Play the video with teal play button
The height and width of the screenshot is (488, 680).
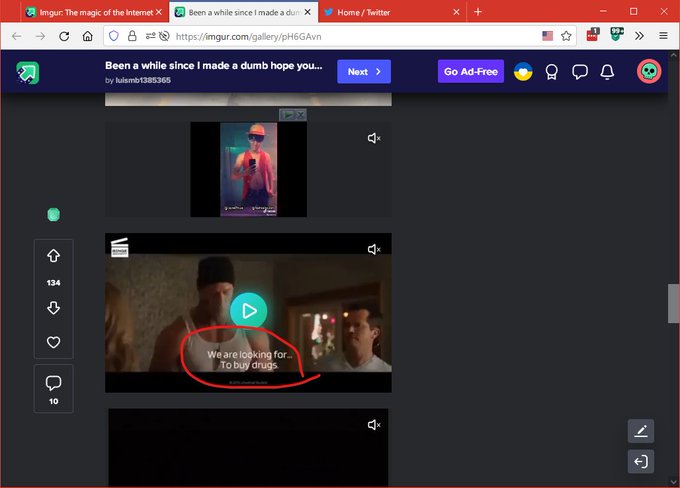248,311
